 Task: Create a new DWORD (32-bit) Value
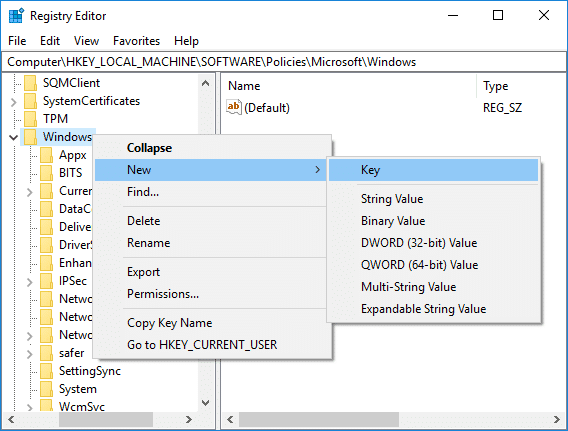[x=434, y=243]
